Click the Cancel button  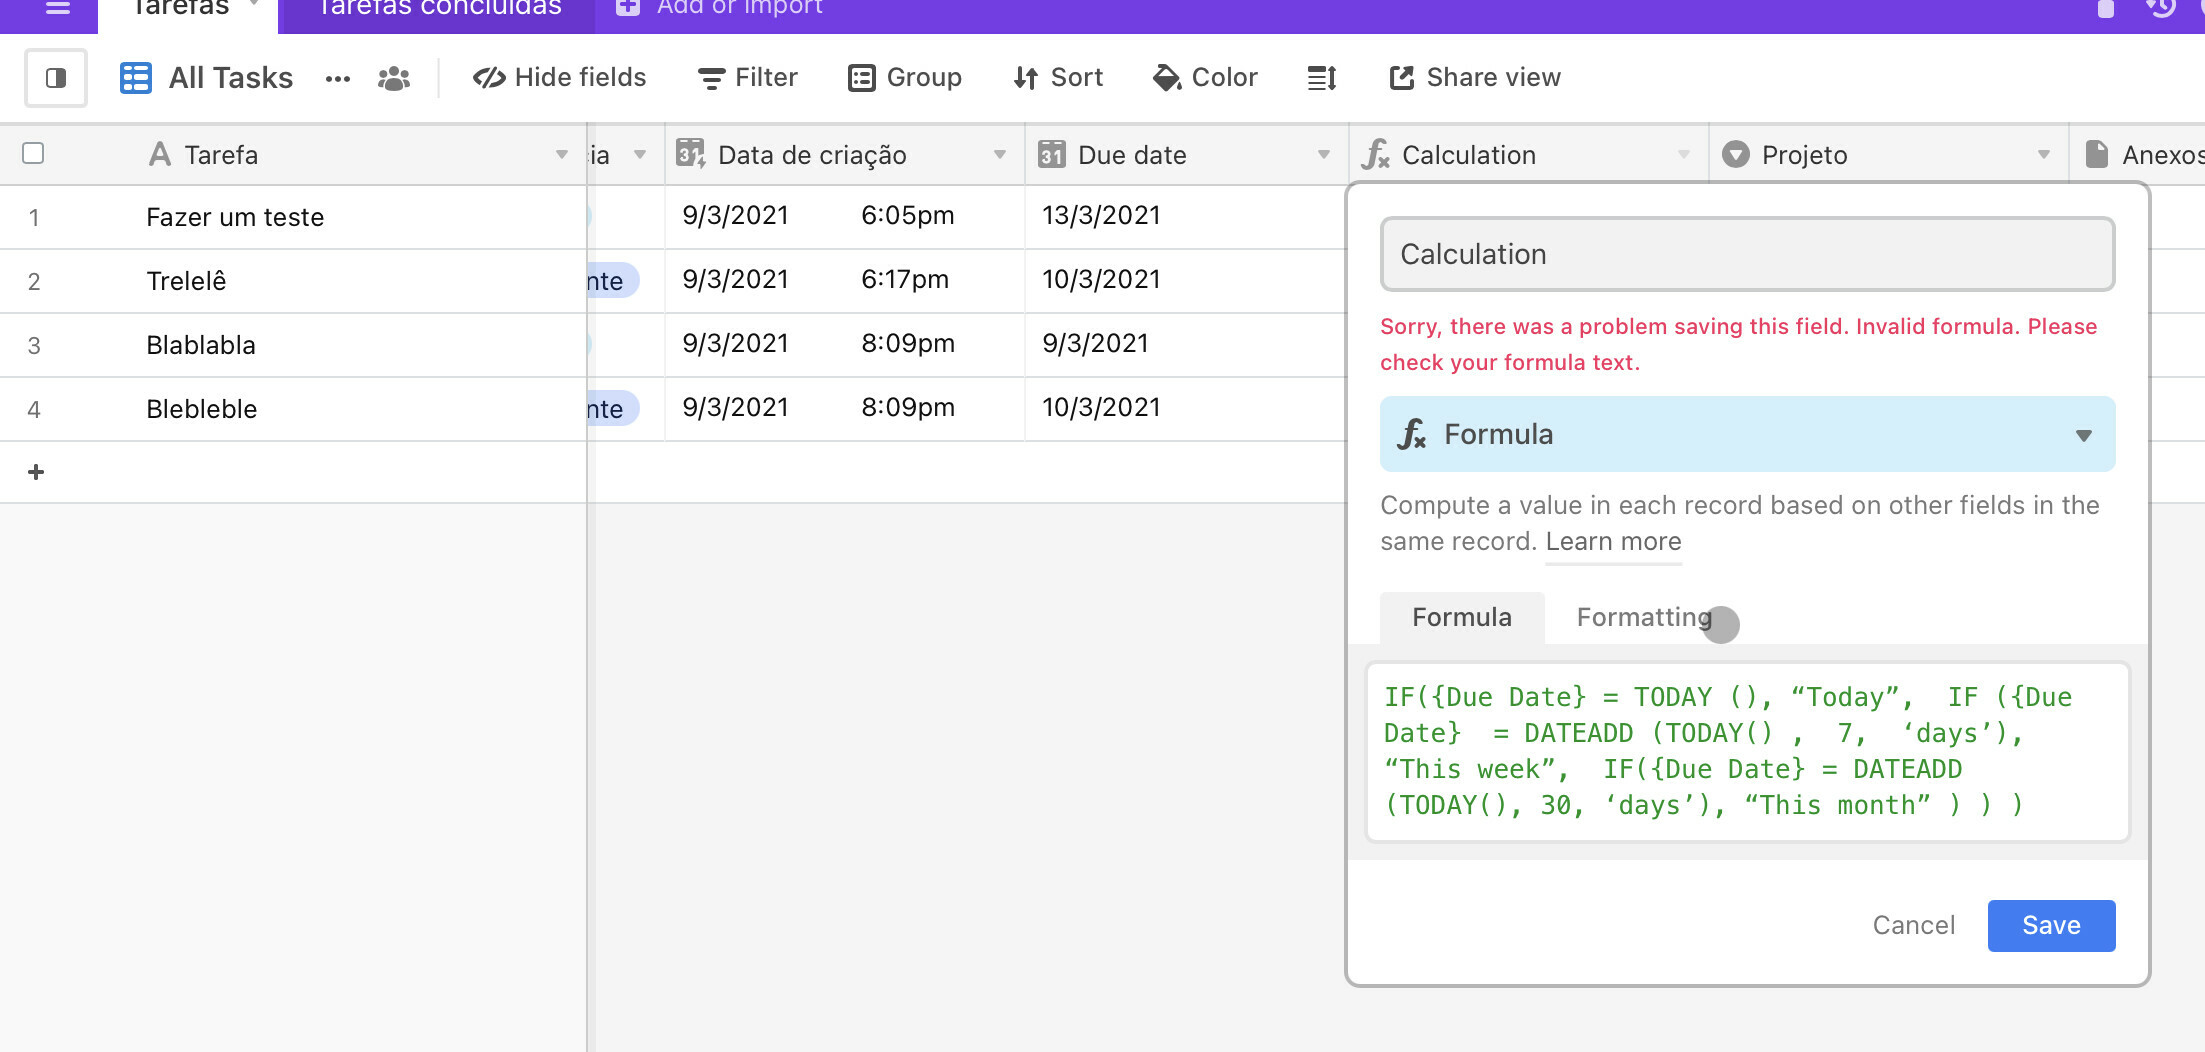click(x=1913, y=925)
